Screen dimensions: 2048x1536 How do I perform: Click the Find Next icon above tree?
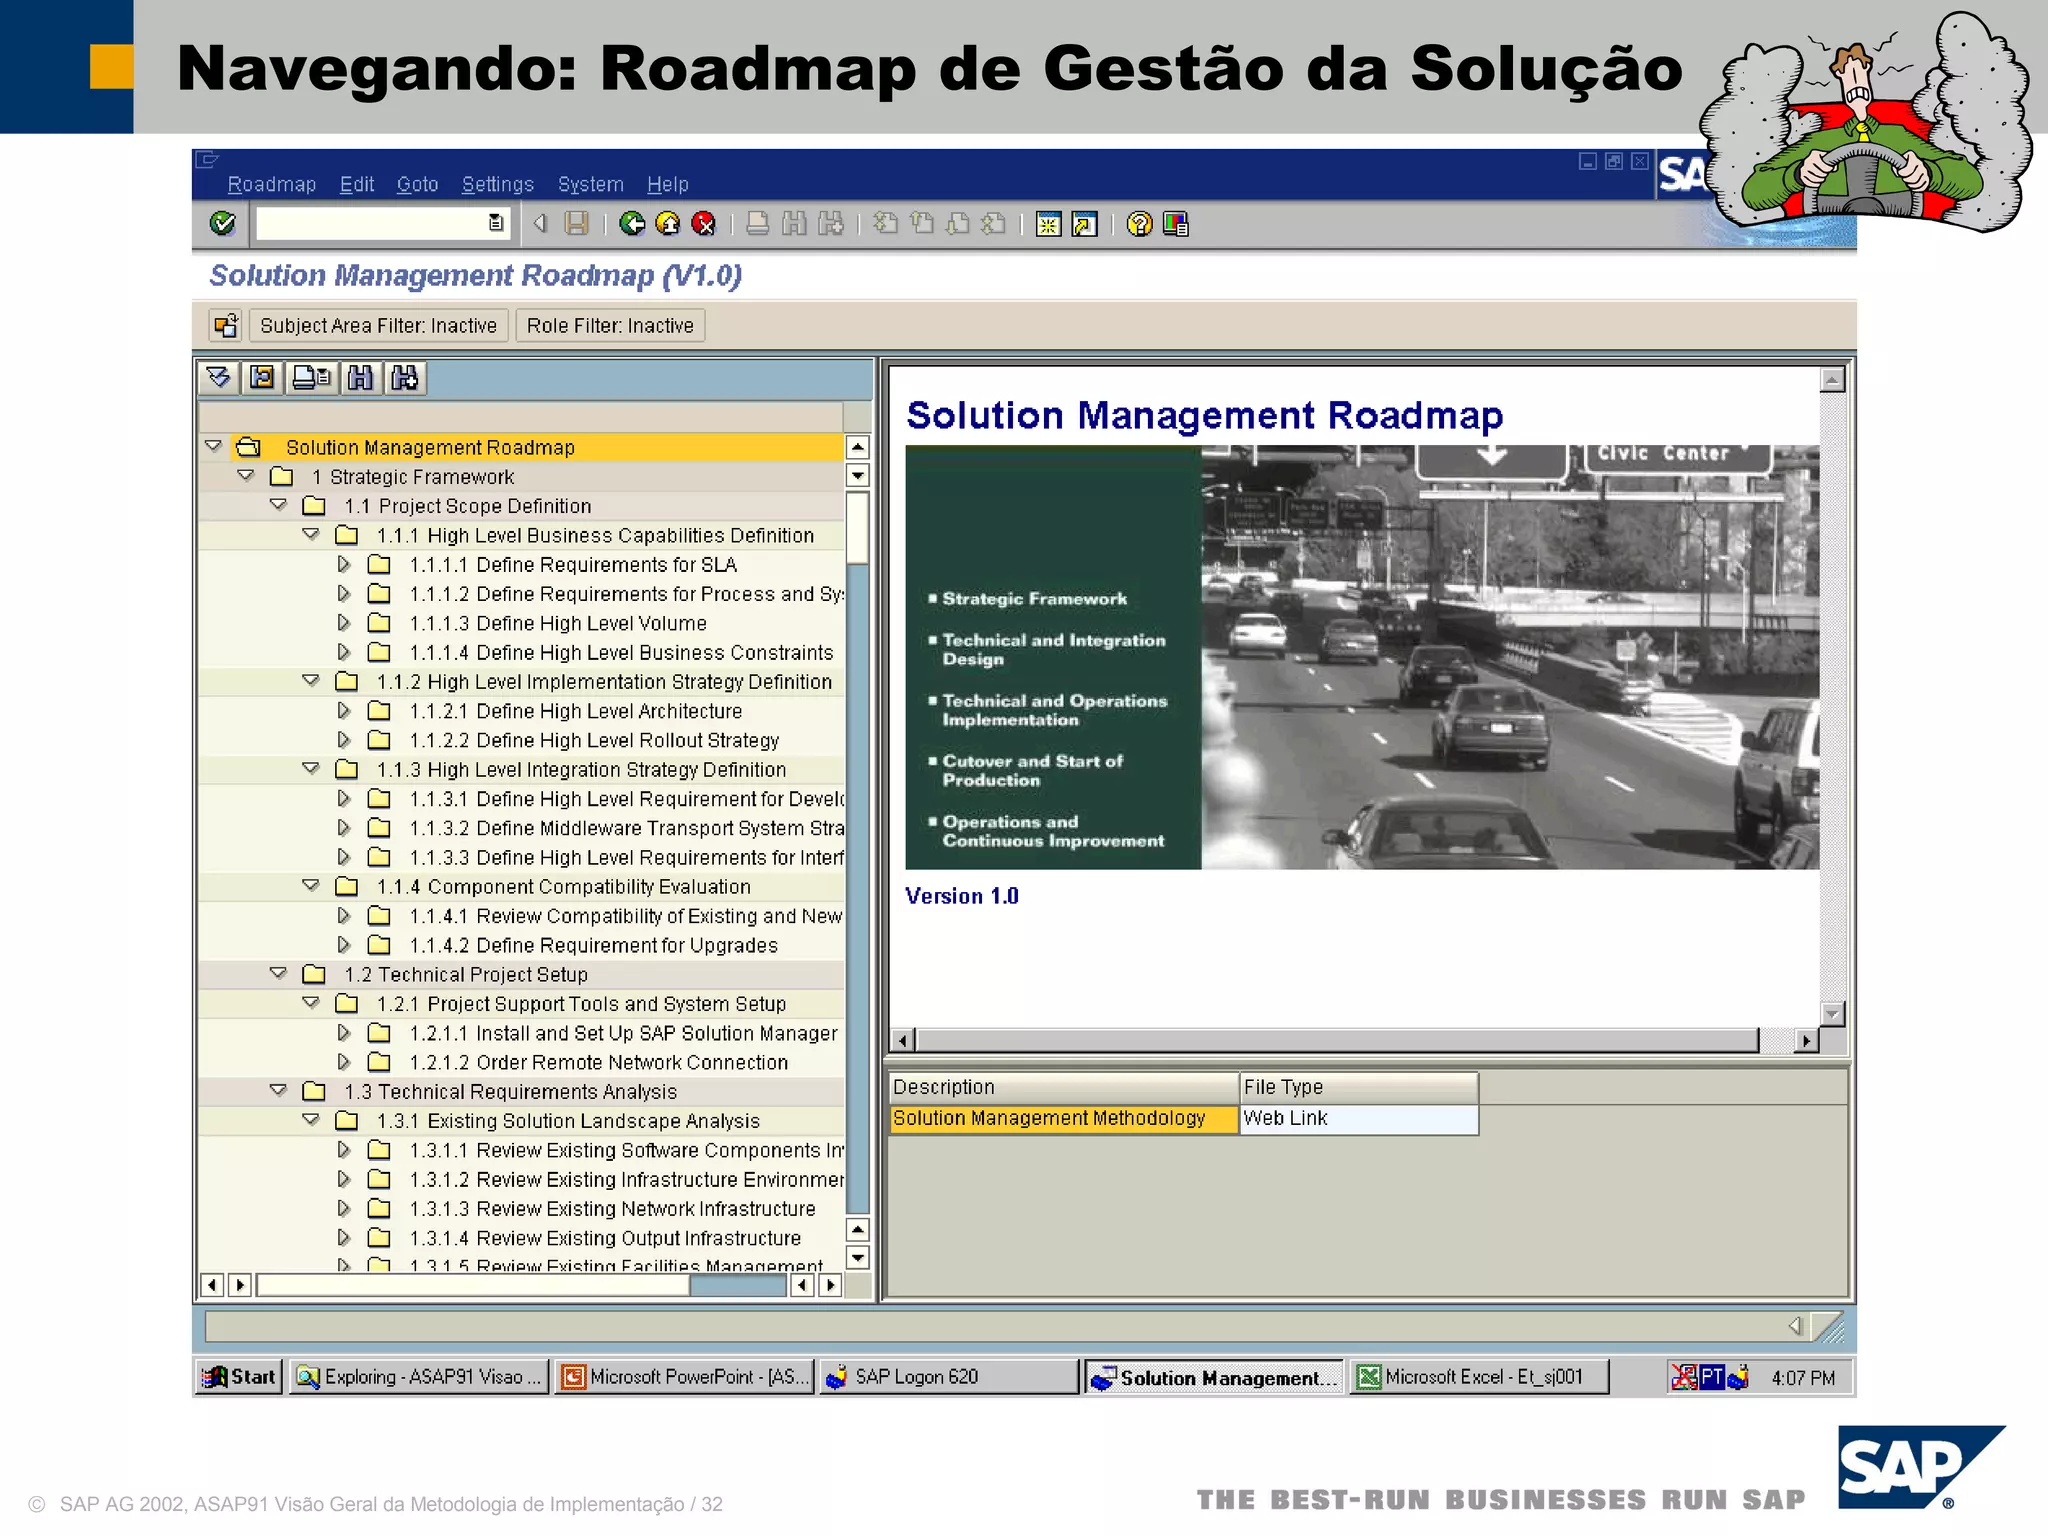pos(405,377)
